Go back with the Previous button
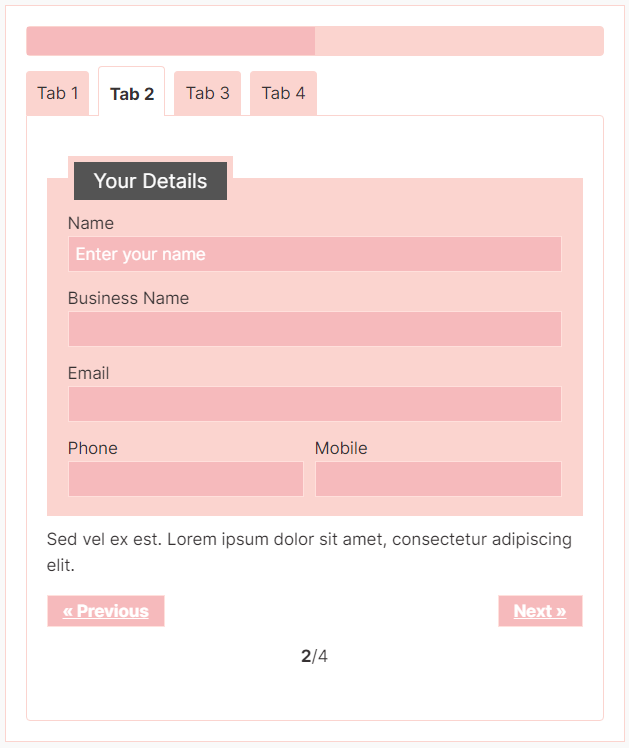The height and width of the screenshot is (748, 629). click(x=106, y=611)
